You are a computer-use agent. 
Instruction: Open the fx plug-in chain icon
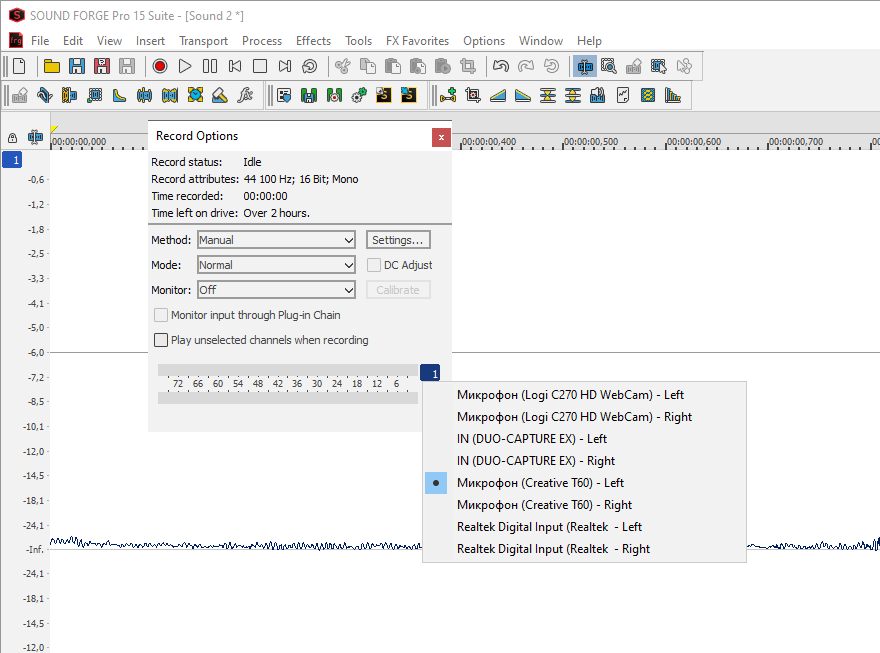click(245, 95)
